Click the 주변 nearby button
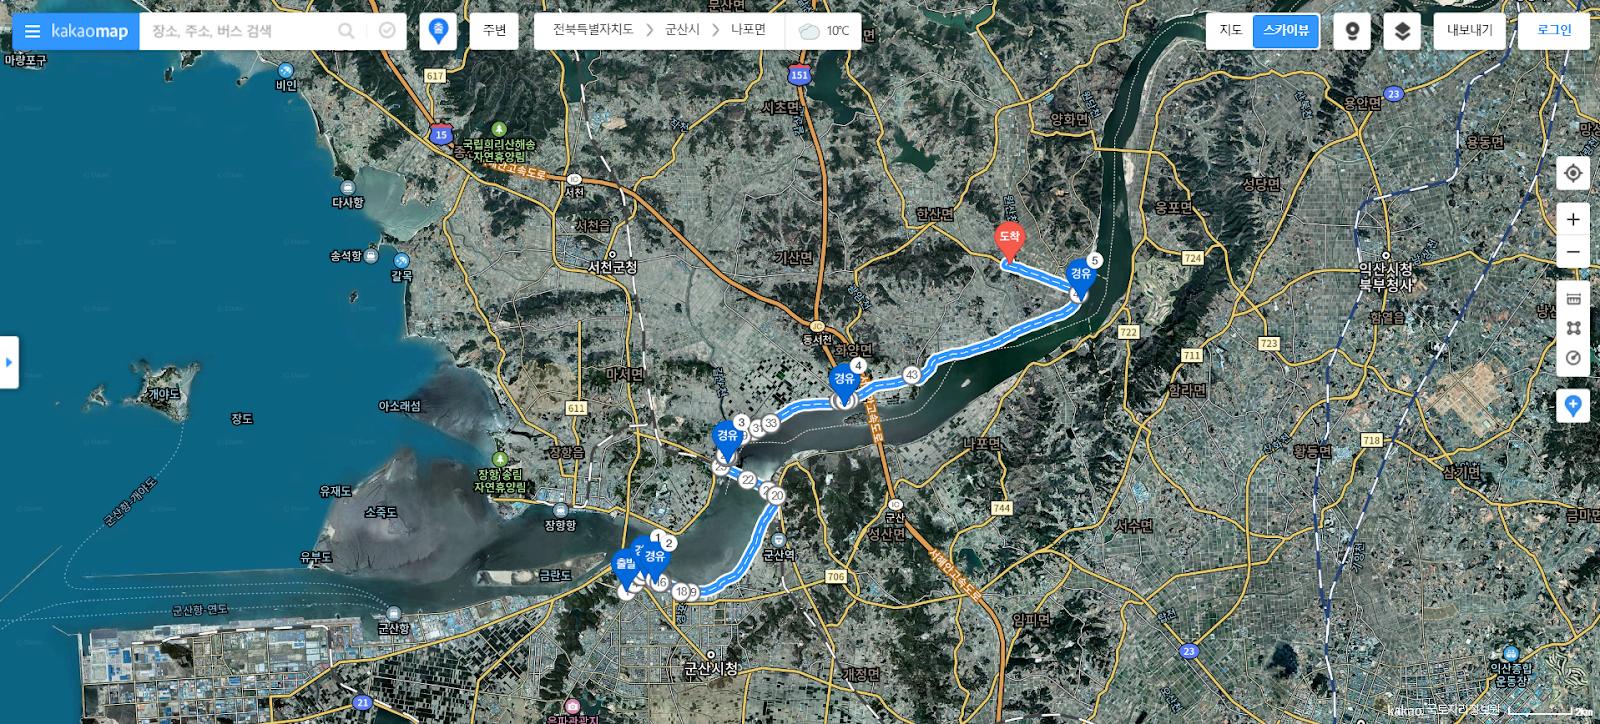1600x724 pixels. click(x=495, y=31)
